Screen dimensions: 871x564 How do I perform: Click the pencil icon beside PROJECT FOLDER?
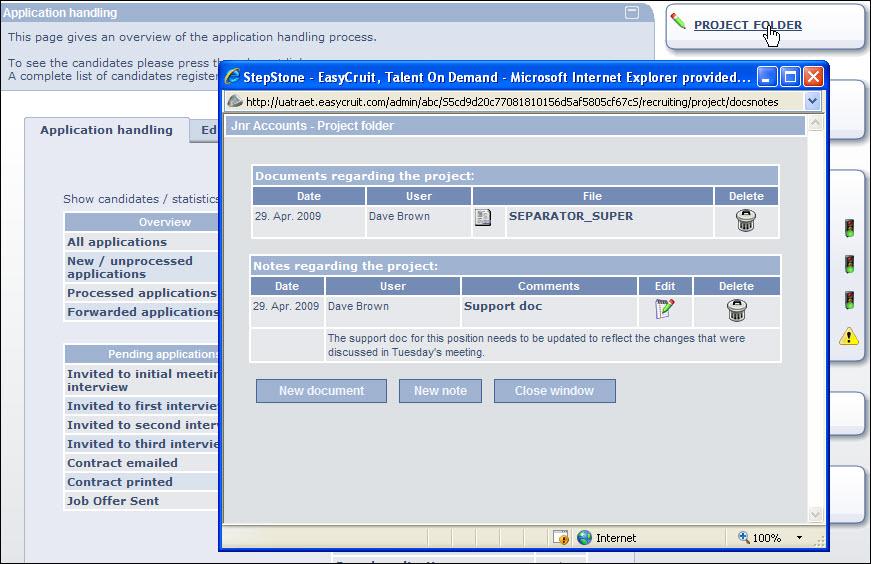[678, 21]
